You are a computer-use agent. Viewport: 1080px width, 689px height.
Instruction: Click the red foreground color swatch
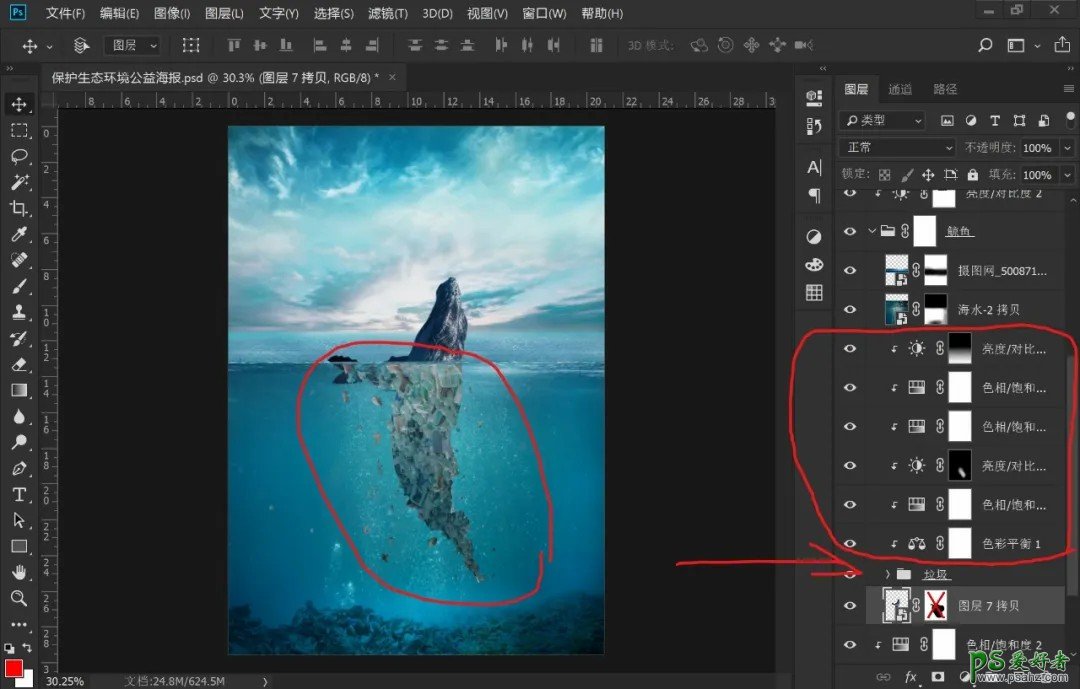14,668
